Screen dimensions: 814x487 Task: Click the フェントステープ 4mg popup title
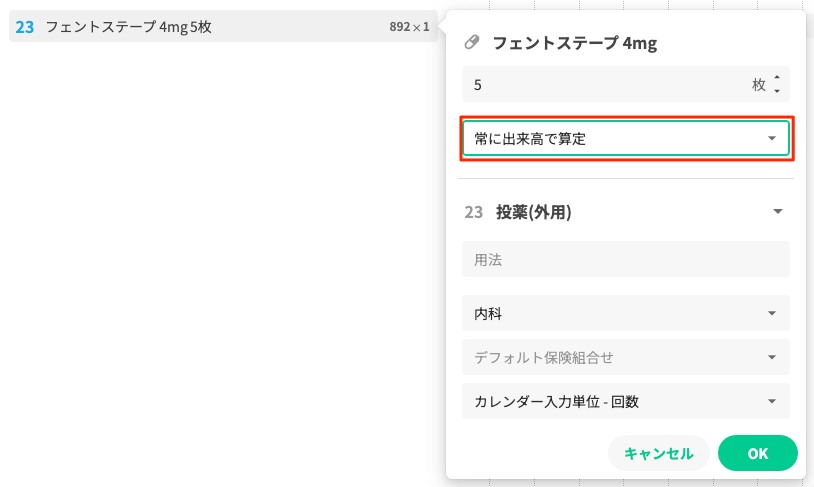pyautogui.click(x=573, y=43)
